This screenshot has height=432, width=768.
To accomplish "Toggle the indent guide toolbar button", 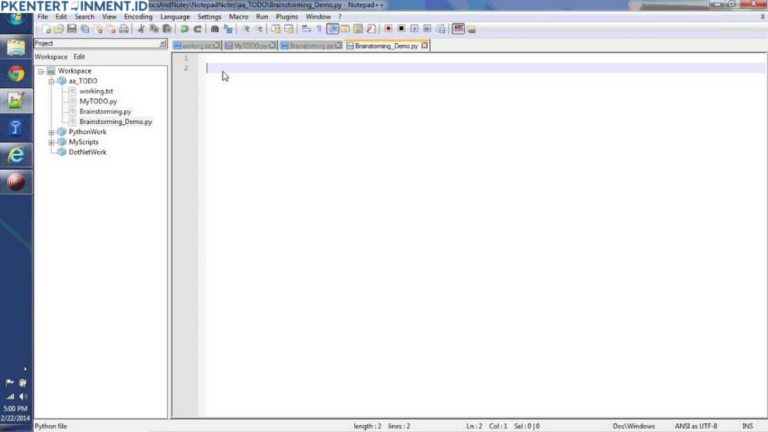I will click(x=333, y=29).
